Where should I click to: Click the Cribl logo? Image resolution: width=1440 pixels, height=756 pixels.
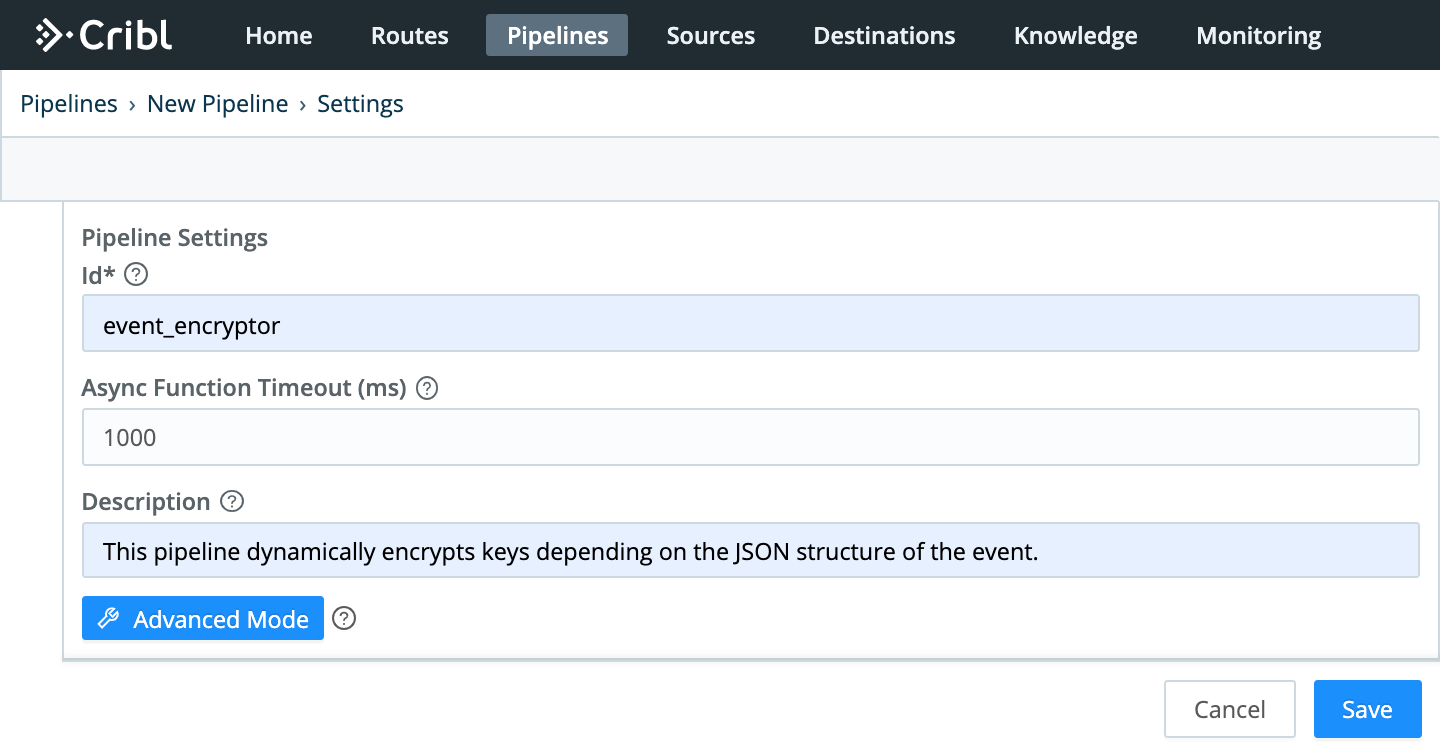pyautogui.click(x=104, y=35)
